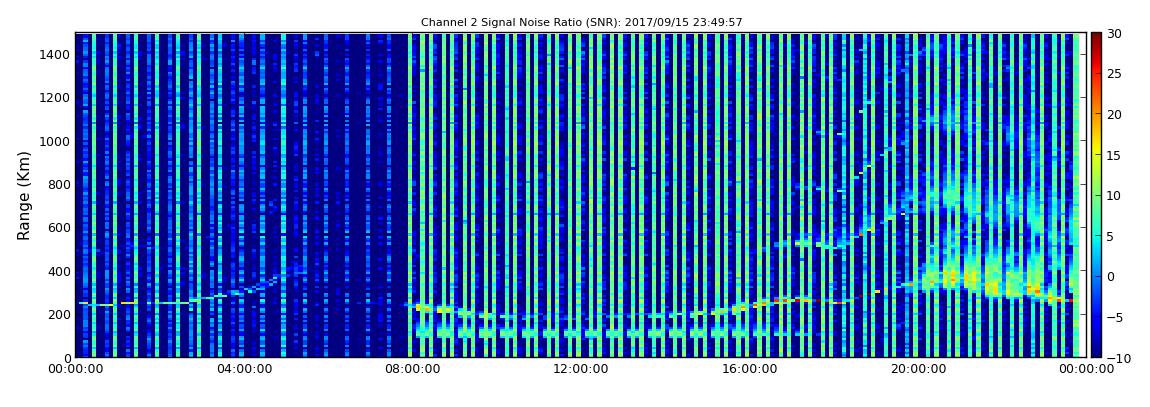Click the colorbar label −5
The image size is (1150, 407).
(x=1114, y=318)
